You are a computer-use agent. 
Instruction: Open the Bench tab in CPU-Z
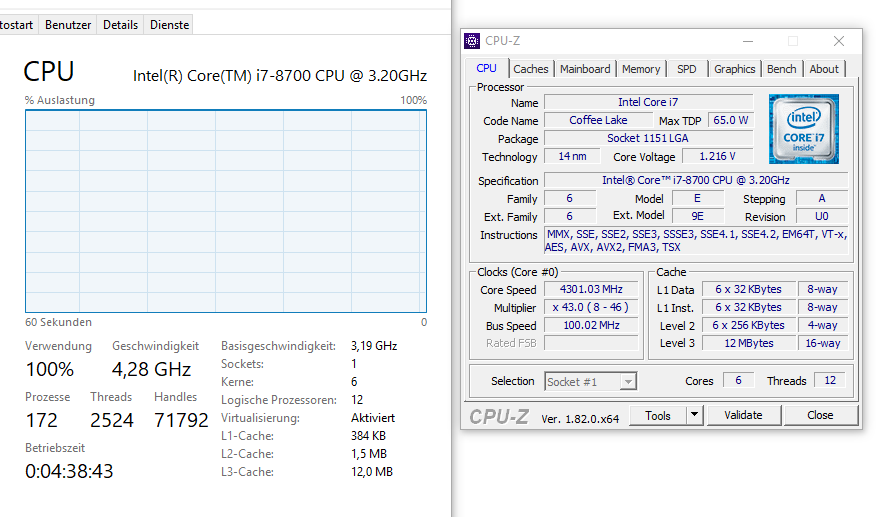[782, 69]
